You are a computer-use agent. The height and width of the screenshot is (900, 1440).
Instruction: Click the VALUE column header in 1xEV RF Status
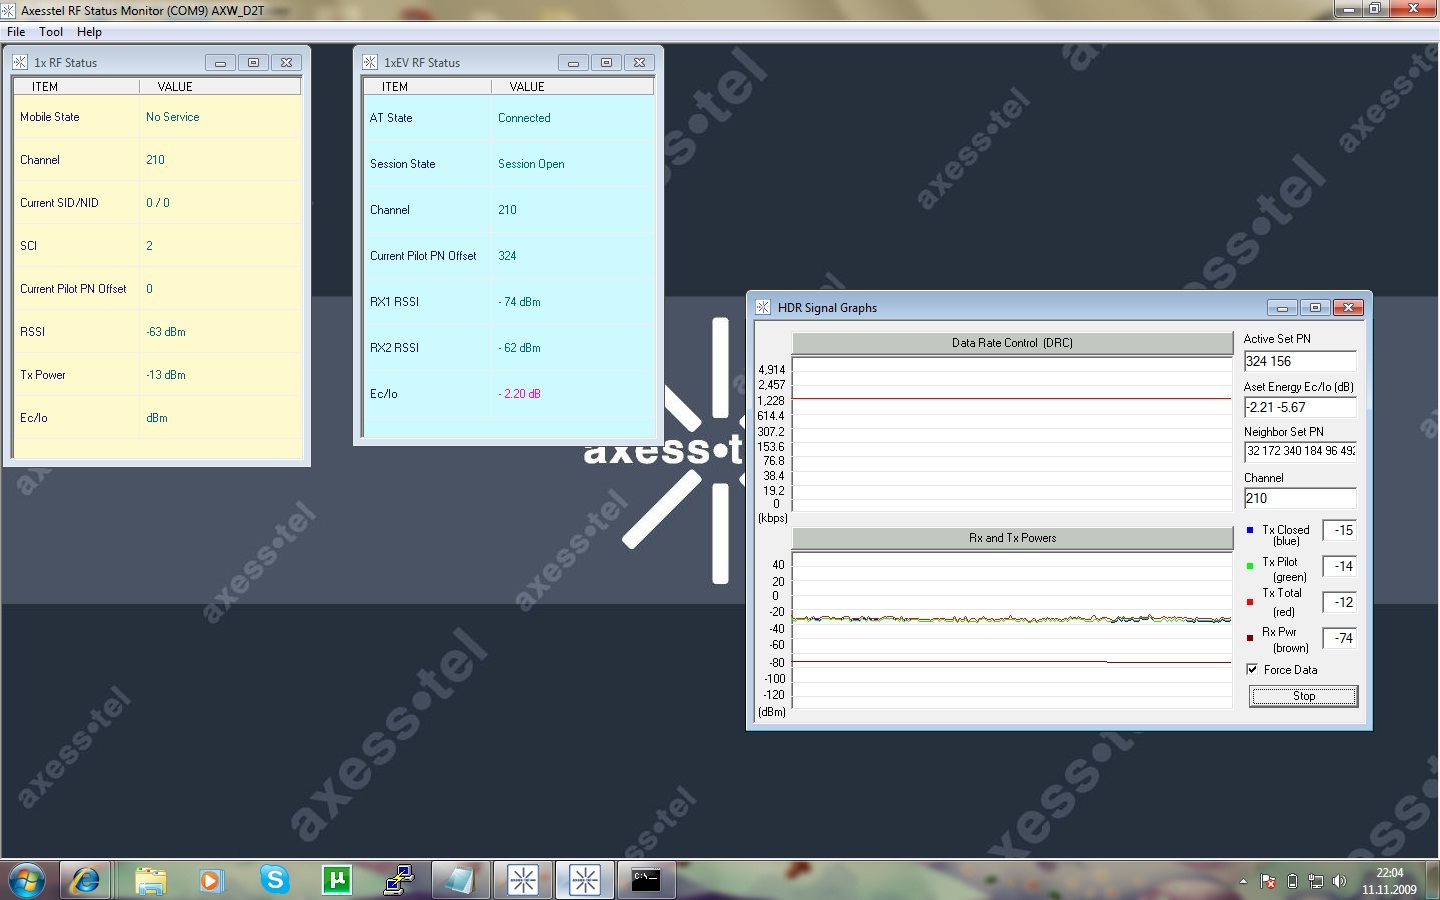(572, 87)
